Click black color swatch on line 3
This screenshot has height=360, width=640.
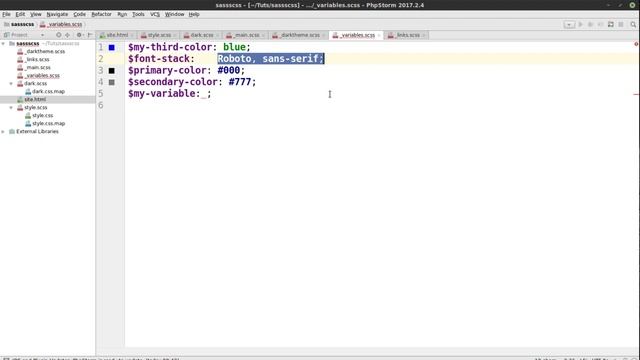click(111, 71)
